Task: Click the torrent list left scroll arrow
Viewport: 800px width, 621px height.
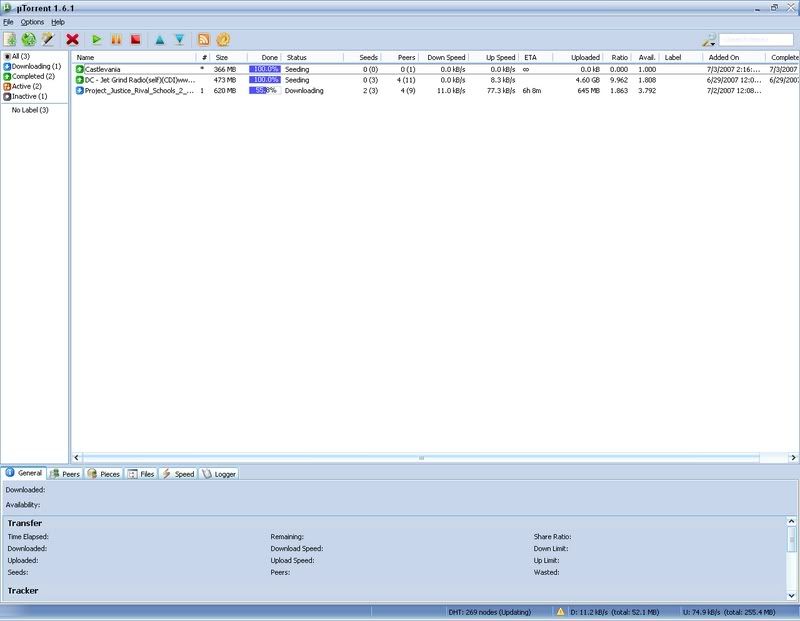Action: tap(77, 458)
